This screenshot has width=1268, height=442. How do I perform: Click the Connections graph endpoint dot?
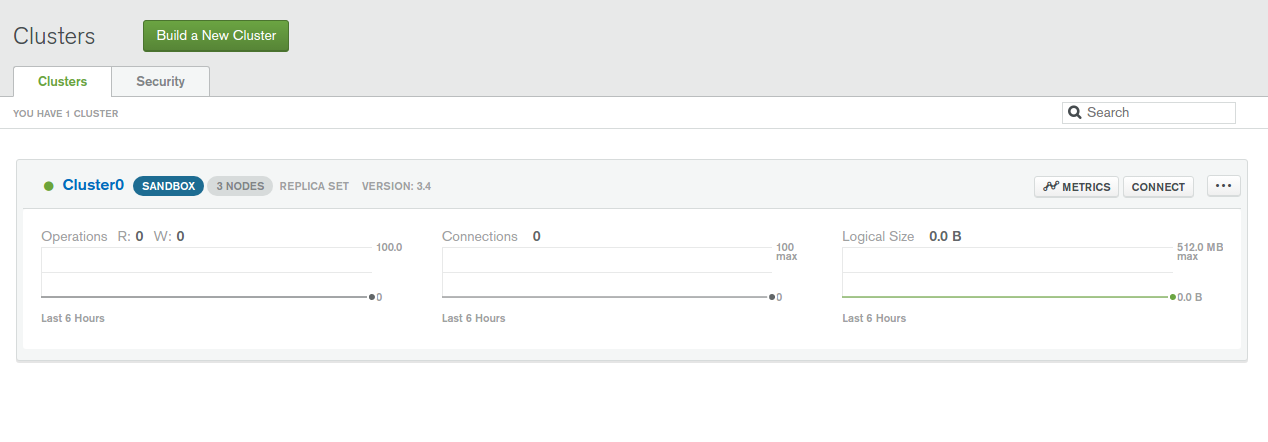point(772,297)
